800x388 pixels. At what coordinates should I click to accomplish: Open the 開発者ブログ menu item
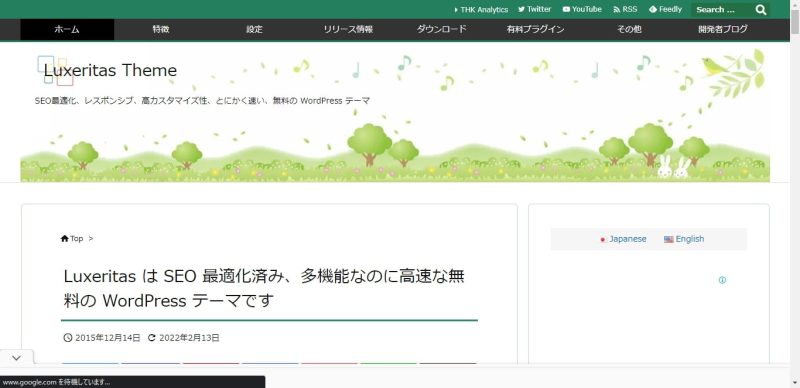pos(723,30)
